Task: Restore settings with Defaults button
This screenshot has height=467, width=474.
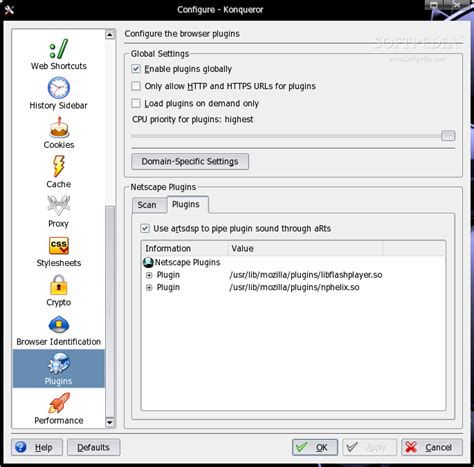Action: tap(94, 447)
